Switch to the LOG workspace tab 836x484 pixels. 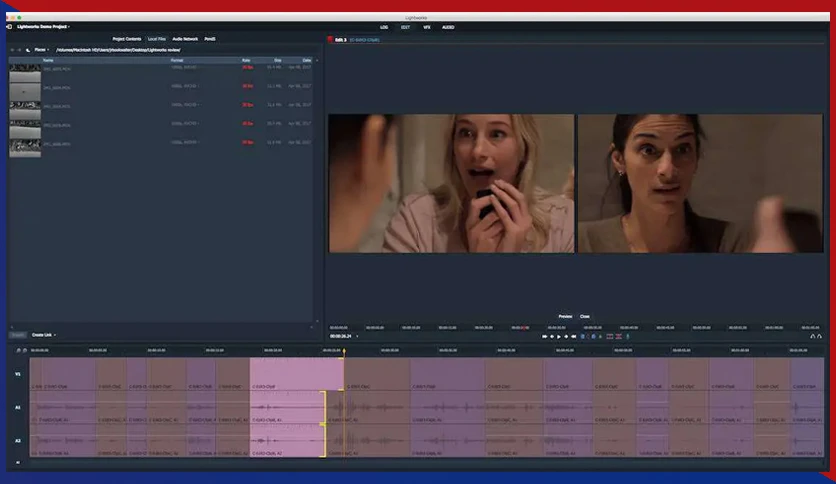coord(384,27)
